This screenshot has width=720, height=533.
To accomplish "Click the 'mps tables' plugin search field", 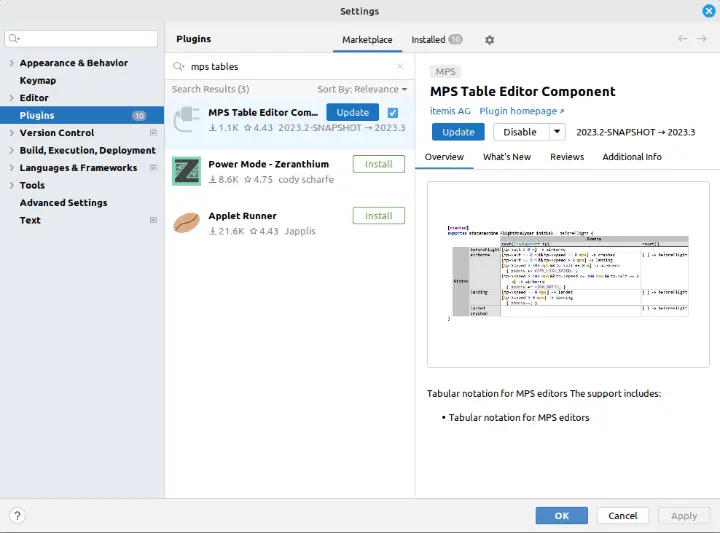I will (x=289, y=67).
